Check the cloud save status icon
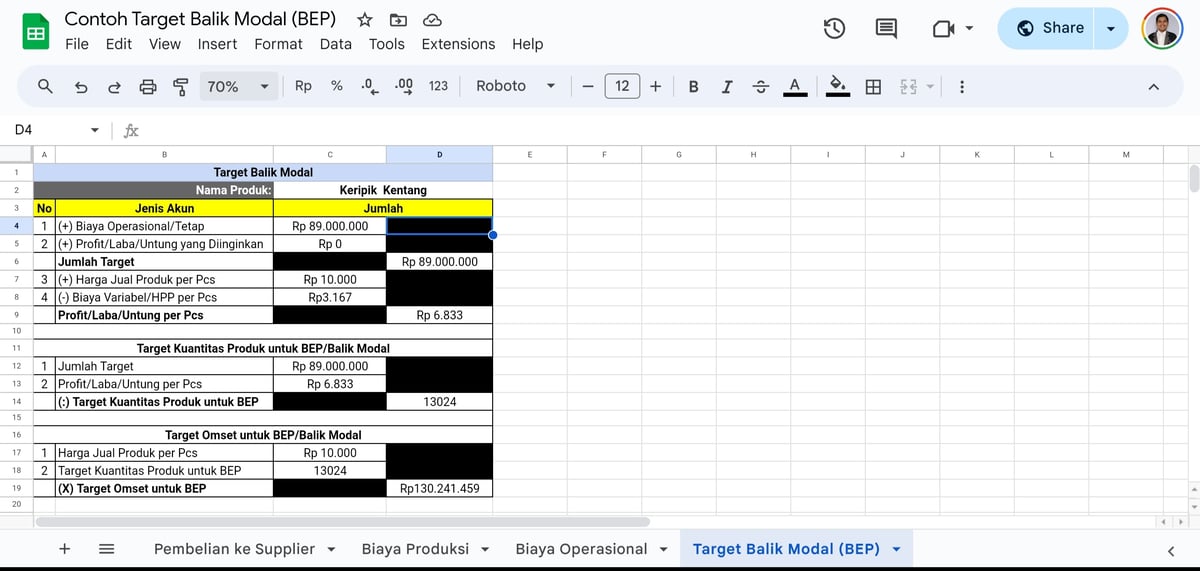The image size is (1200, 571). click(432, 20)
